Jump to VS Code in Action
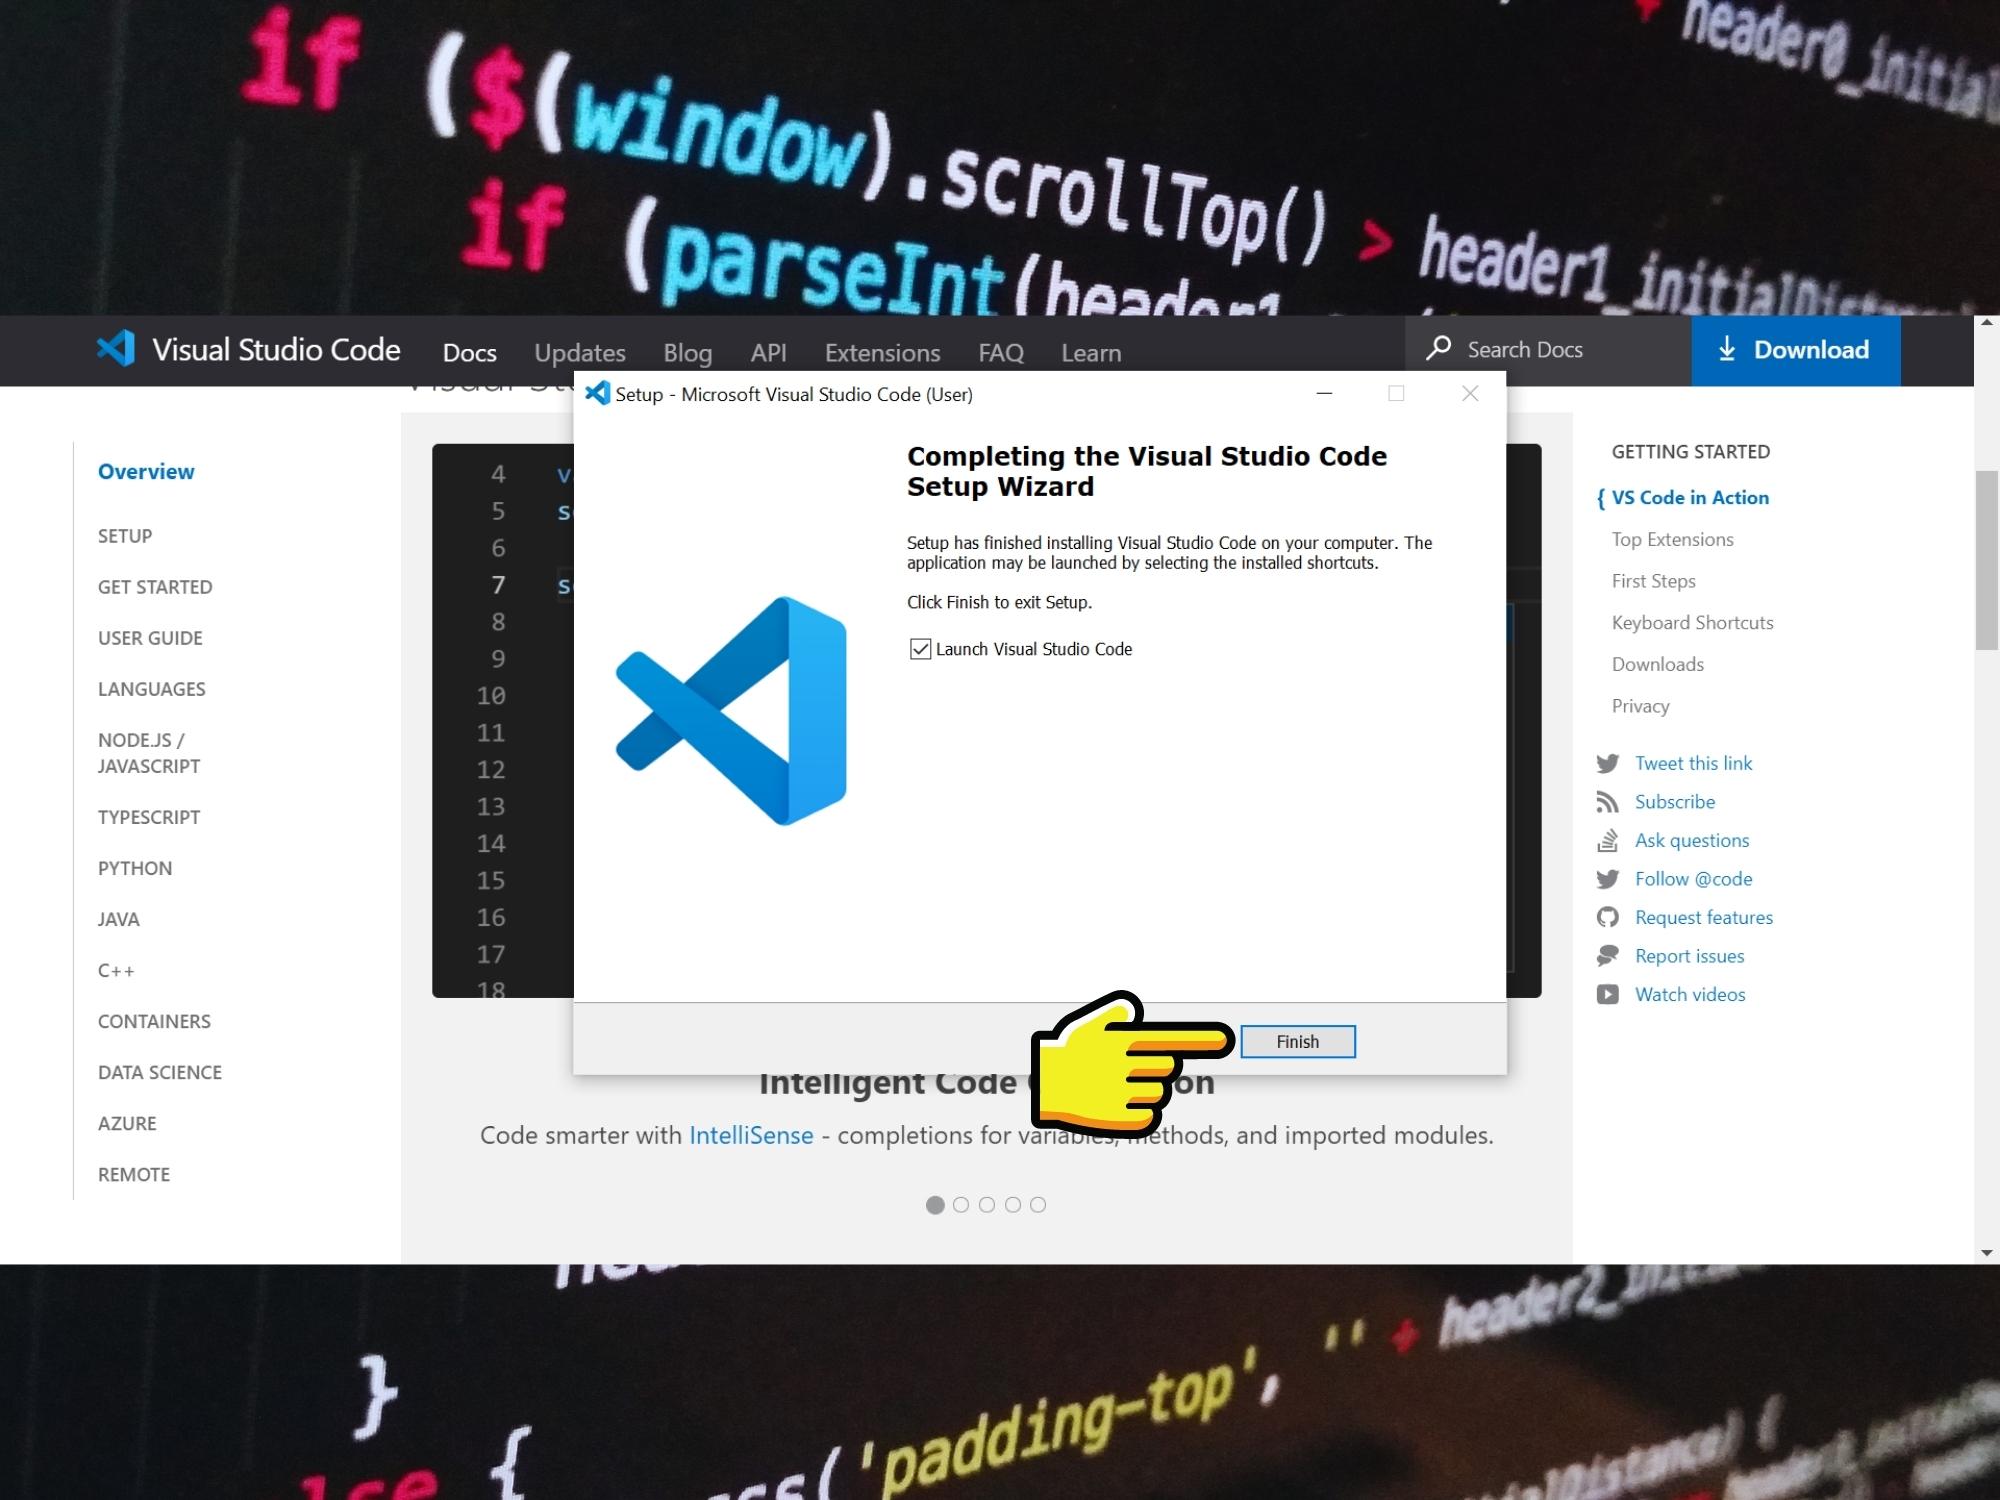 1690,497
